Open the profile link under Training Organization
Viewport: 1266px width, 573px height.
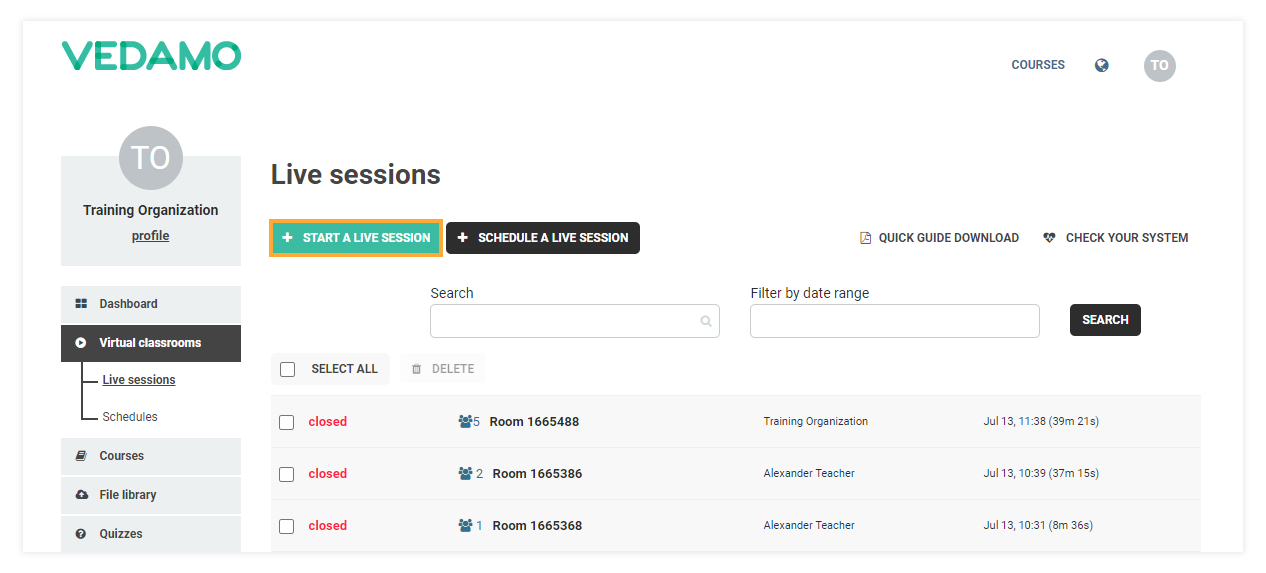(151, 236)
